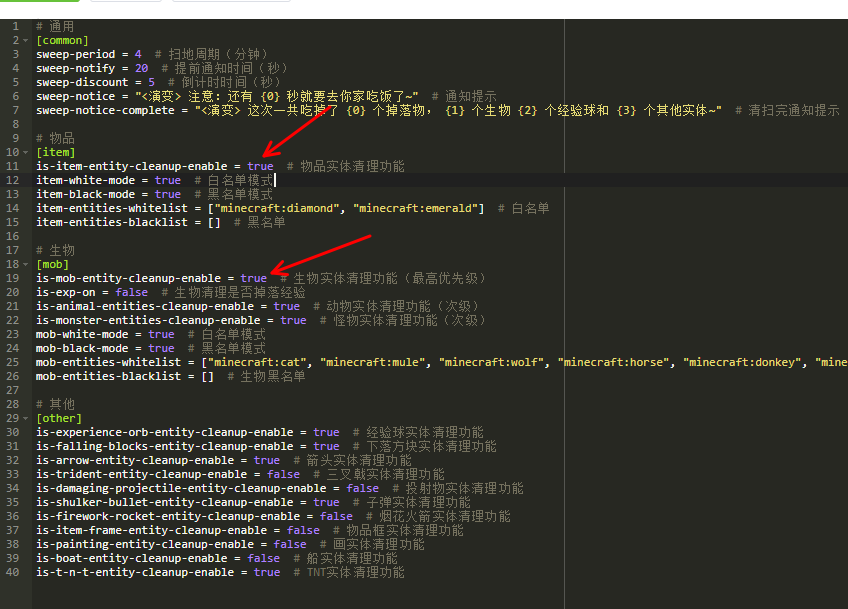Click the true value of is-item-entity-cleanup-enable

(x=260, y=166)
